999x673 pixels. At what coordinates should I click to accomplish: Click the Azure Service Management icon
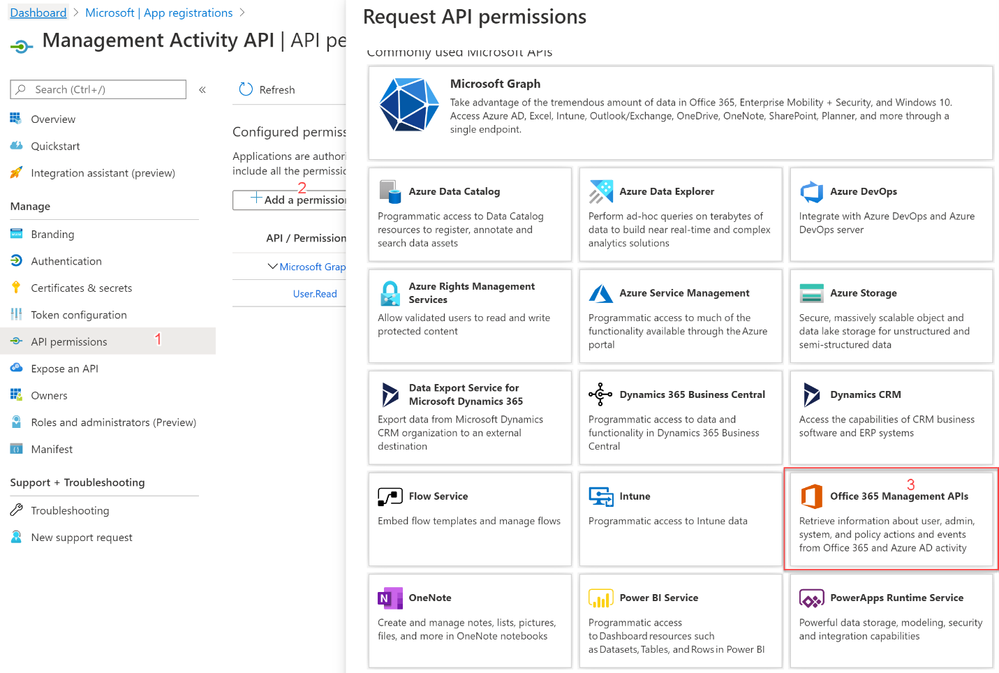600,293
